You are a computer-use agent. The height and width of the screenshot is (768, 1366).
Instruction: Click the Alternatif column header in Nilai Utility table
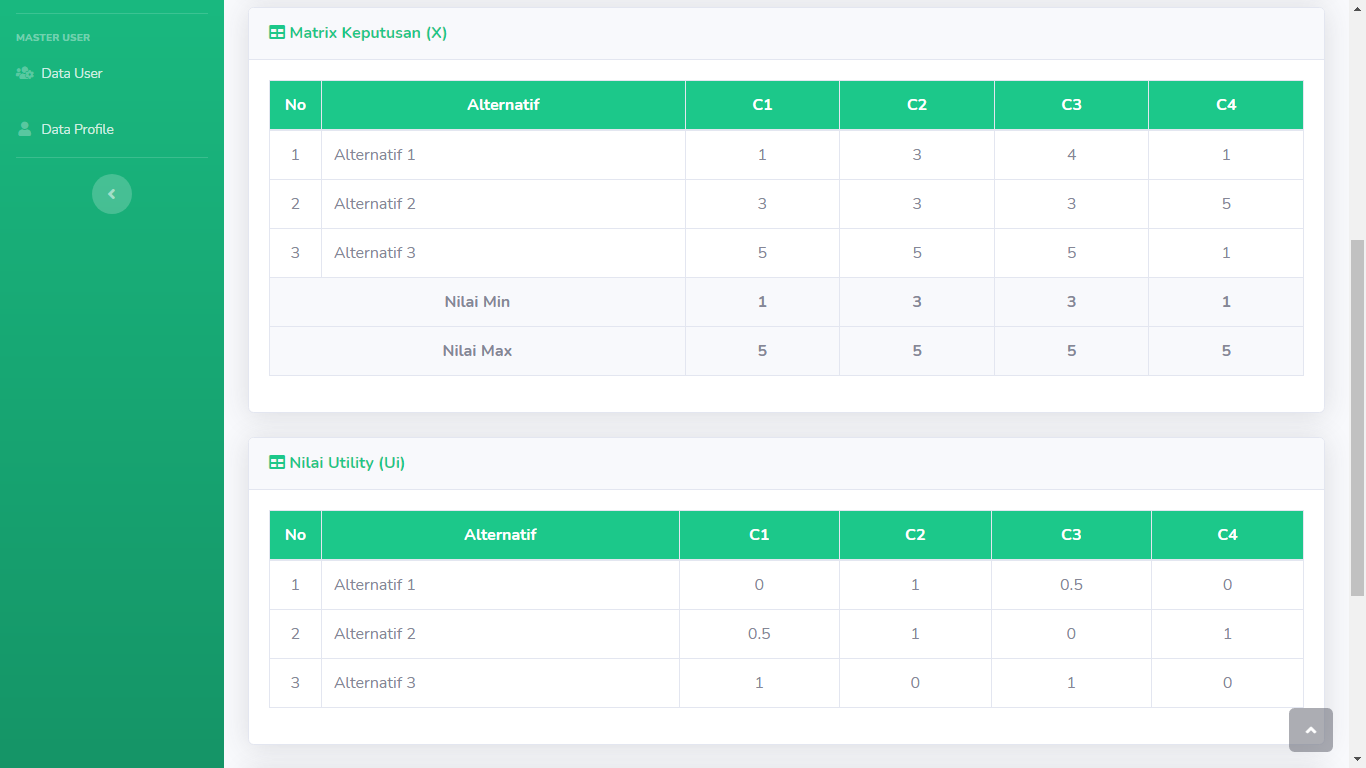(x=500, y=535)
